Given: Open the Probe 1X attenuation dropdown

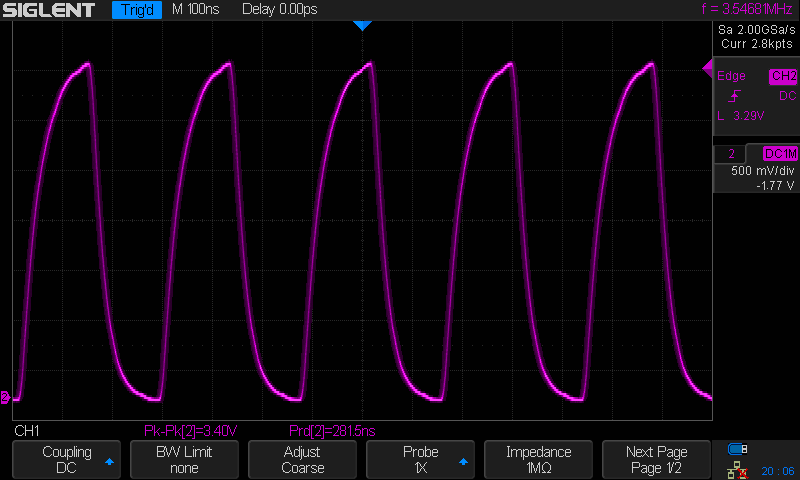Looking at the screenshot, I should click(421, 459).
